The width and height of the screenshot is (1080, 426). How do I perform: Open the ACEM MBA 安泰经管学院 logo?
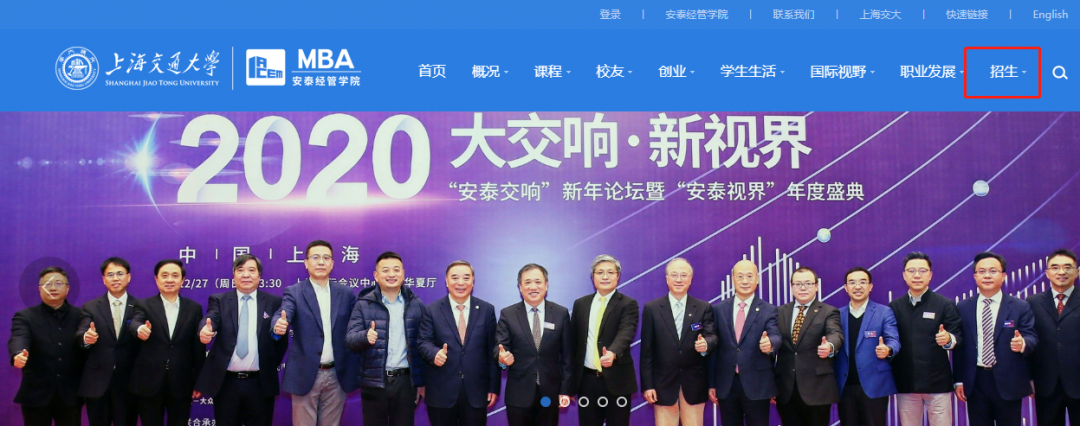coord(303,68)
